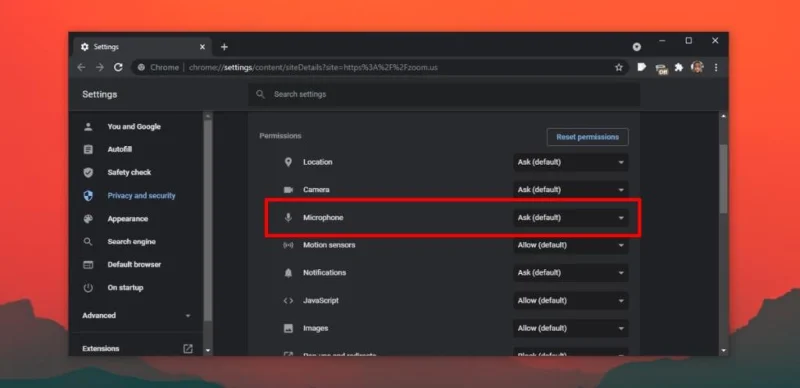This screenshot has width=800, height=388.
Task: Click the Notifications bell icon
Action: point(288,273)
